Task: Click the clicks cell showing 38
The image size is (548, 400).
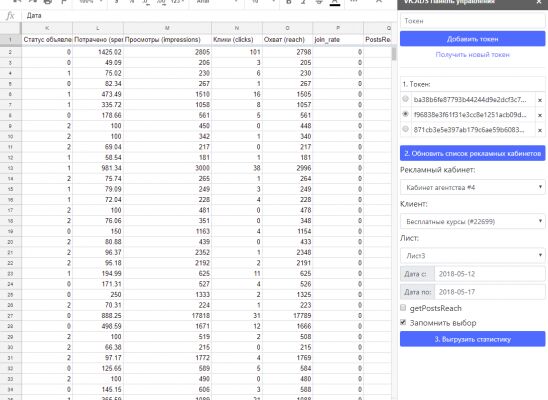Action: [237, 168]
